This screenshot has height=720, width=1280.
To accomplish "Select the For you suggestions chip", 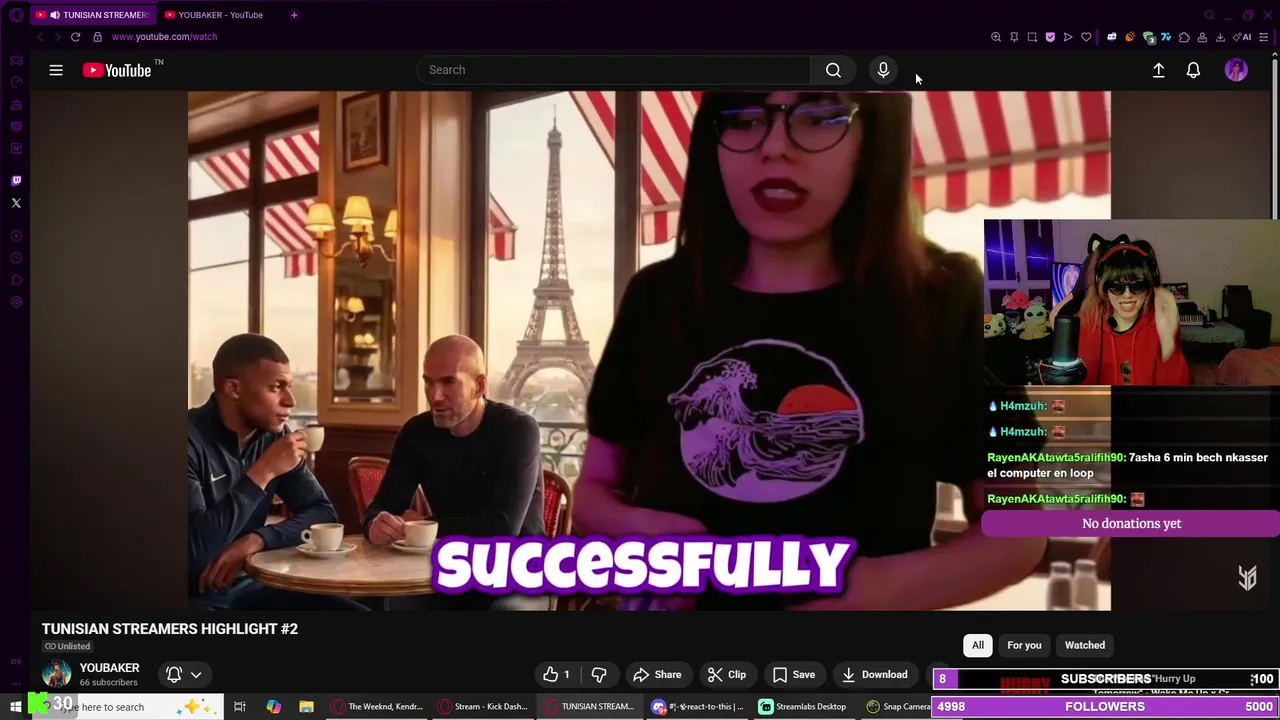I will [1024, 645].
